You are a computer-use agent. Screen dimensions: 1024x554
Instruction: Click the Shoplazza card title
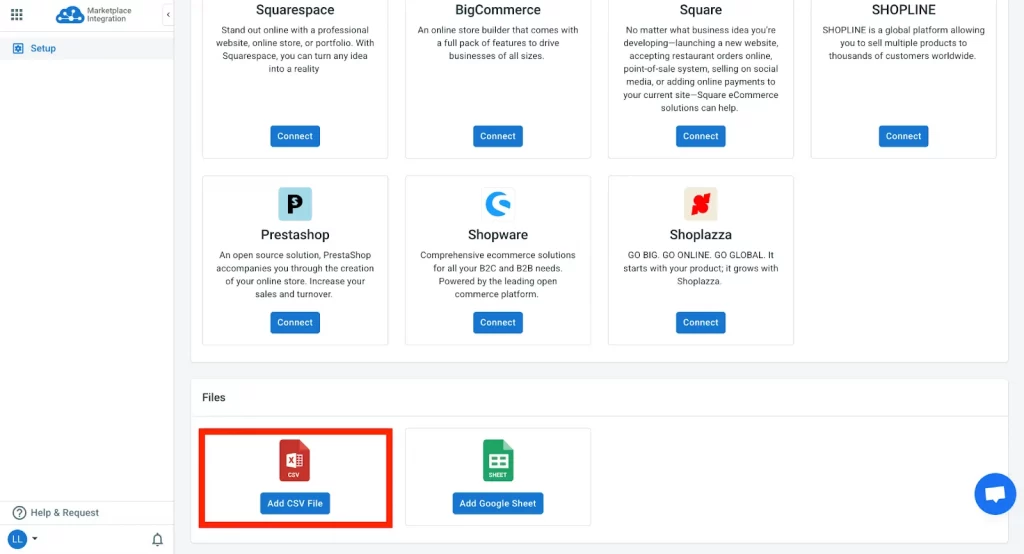(x=701, y=235)
